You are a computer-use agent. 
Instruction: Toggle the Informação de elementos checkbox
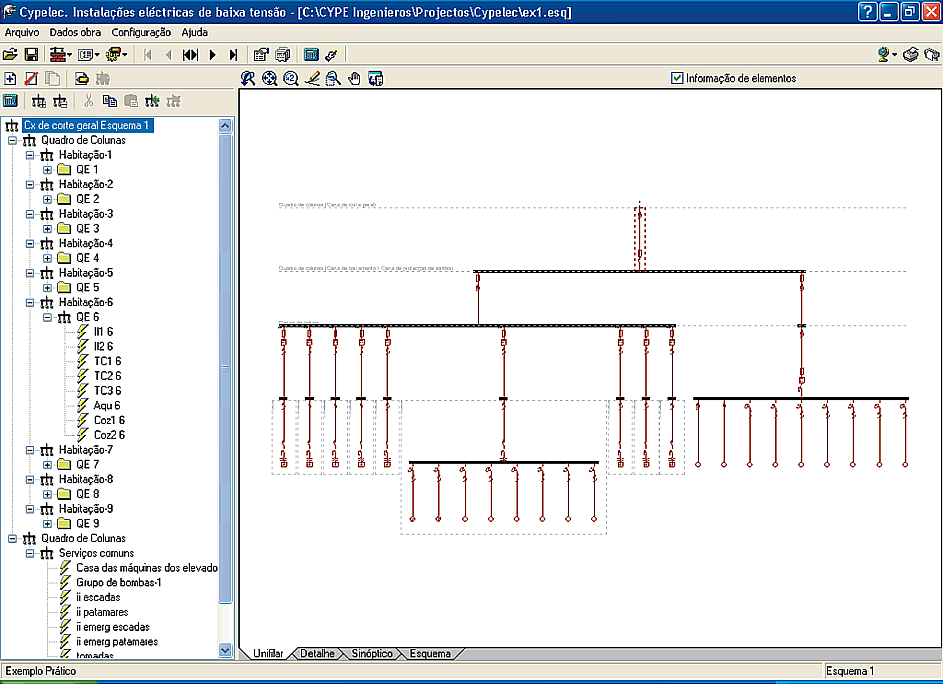click(x=677, y=78)
